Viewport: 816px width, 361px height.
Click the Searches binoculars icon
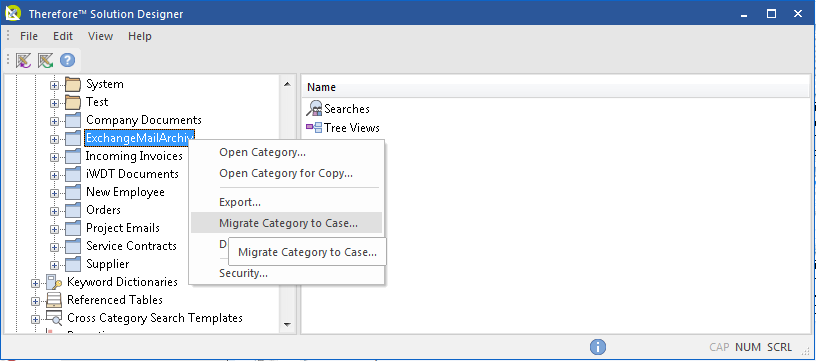[x=314, y=109]
